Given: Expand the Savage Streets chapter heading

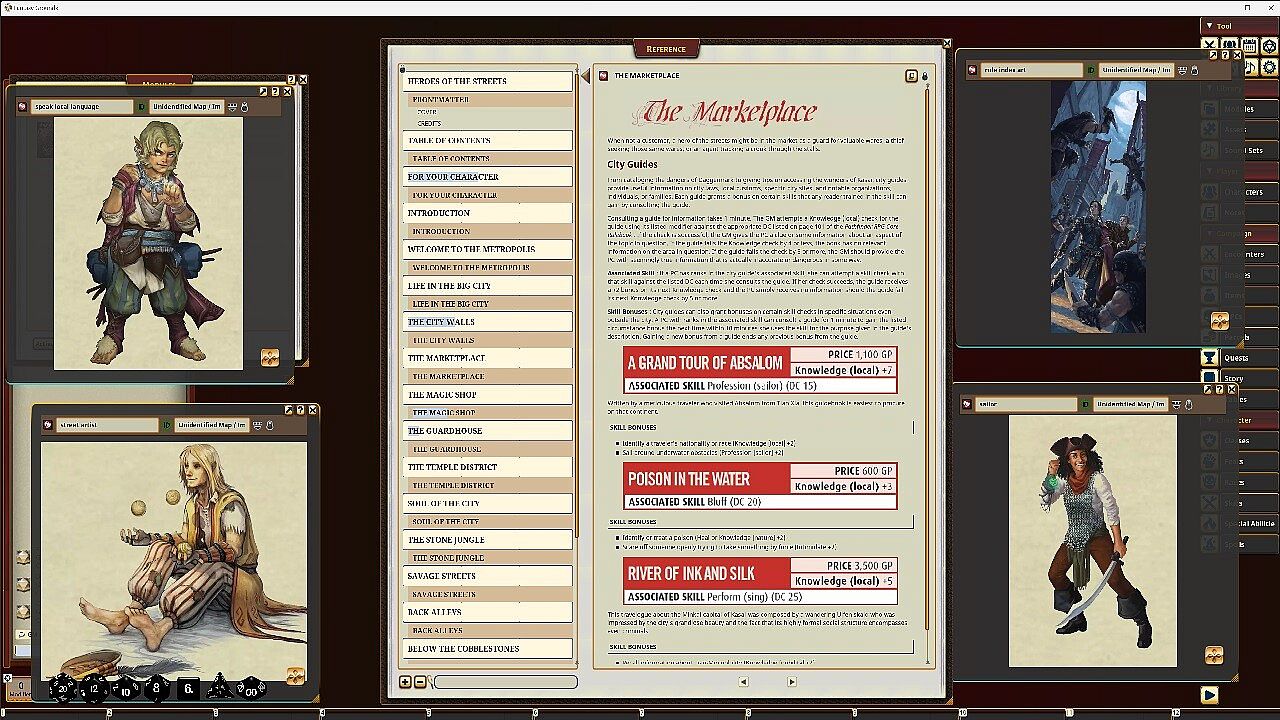Looking at the screenshot, I should click(x=488, y=576).
